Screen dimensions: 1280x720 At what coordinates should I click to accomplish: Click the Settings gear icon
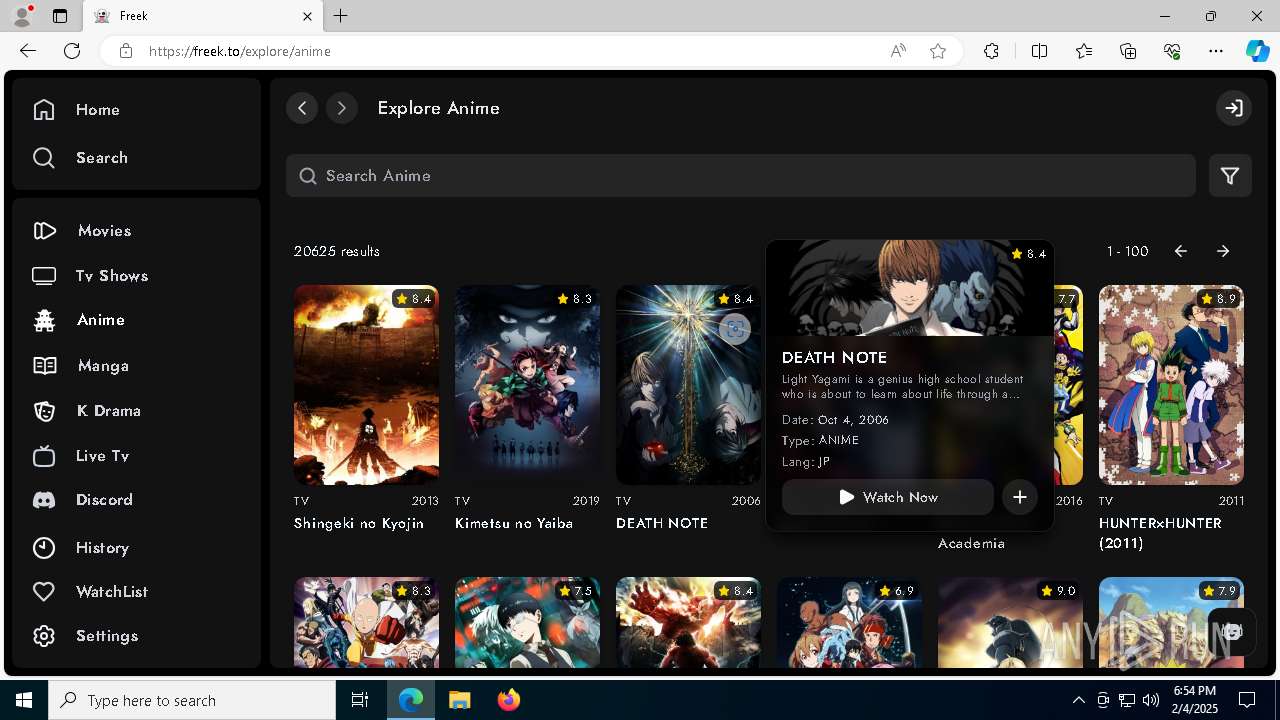click(44, 636)
